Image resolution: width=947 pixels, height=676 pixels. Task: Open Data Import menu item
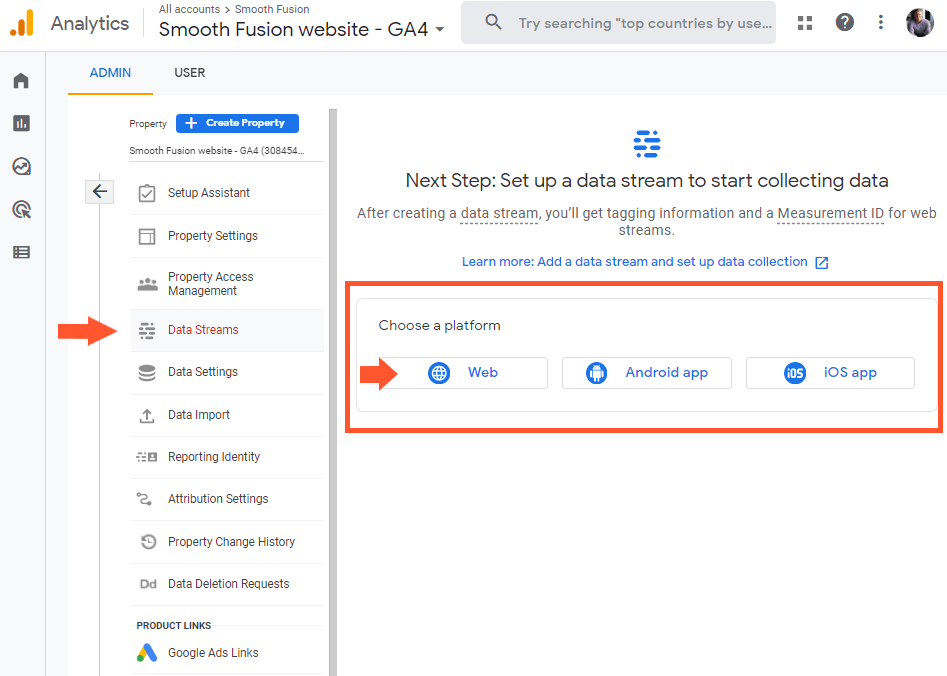(x=227, y=415)
